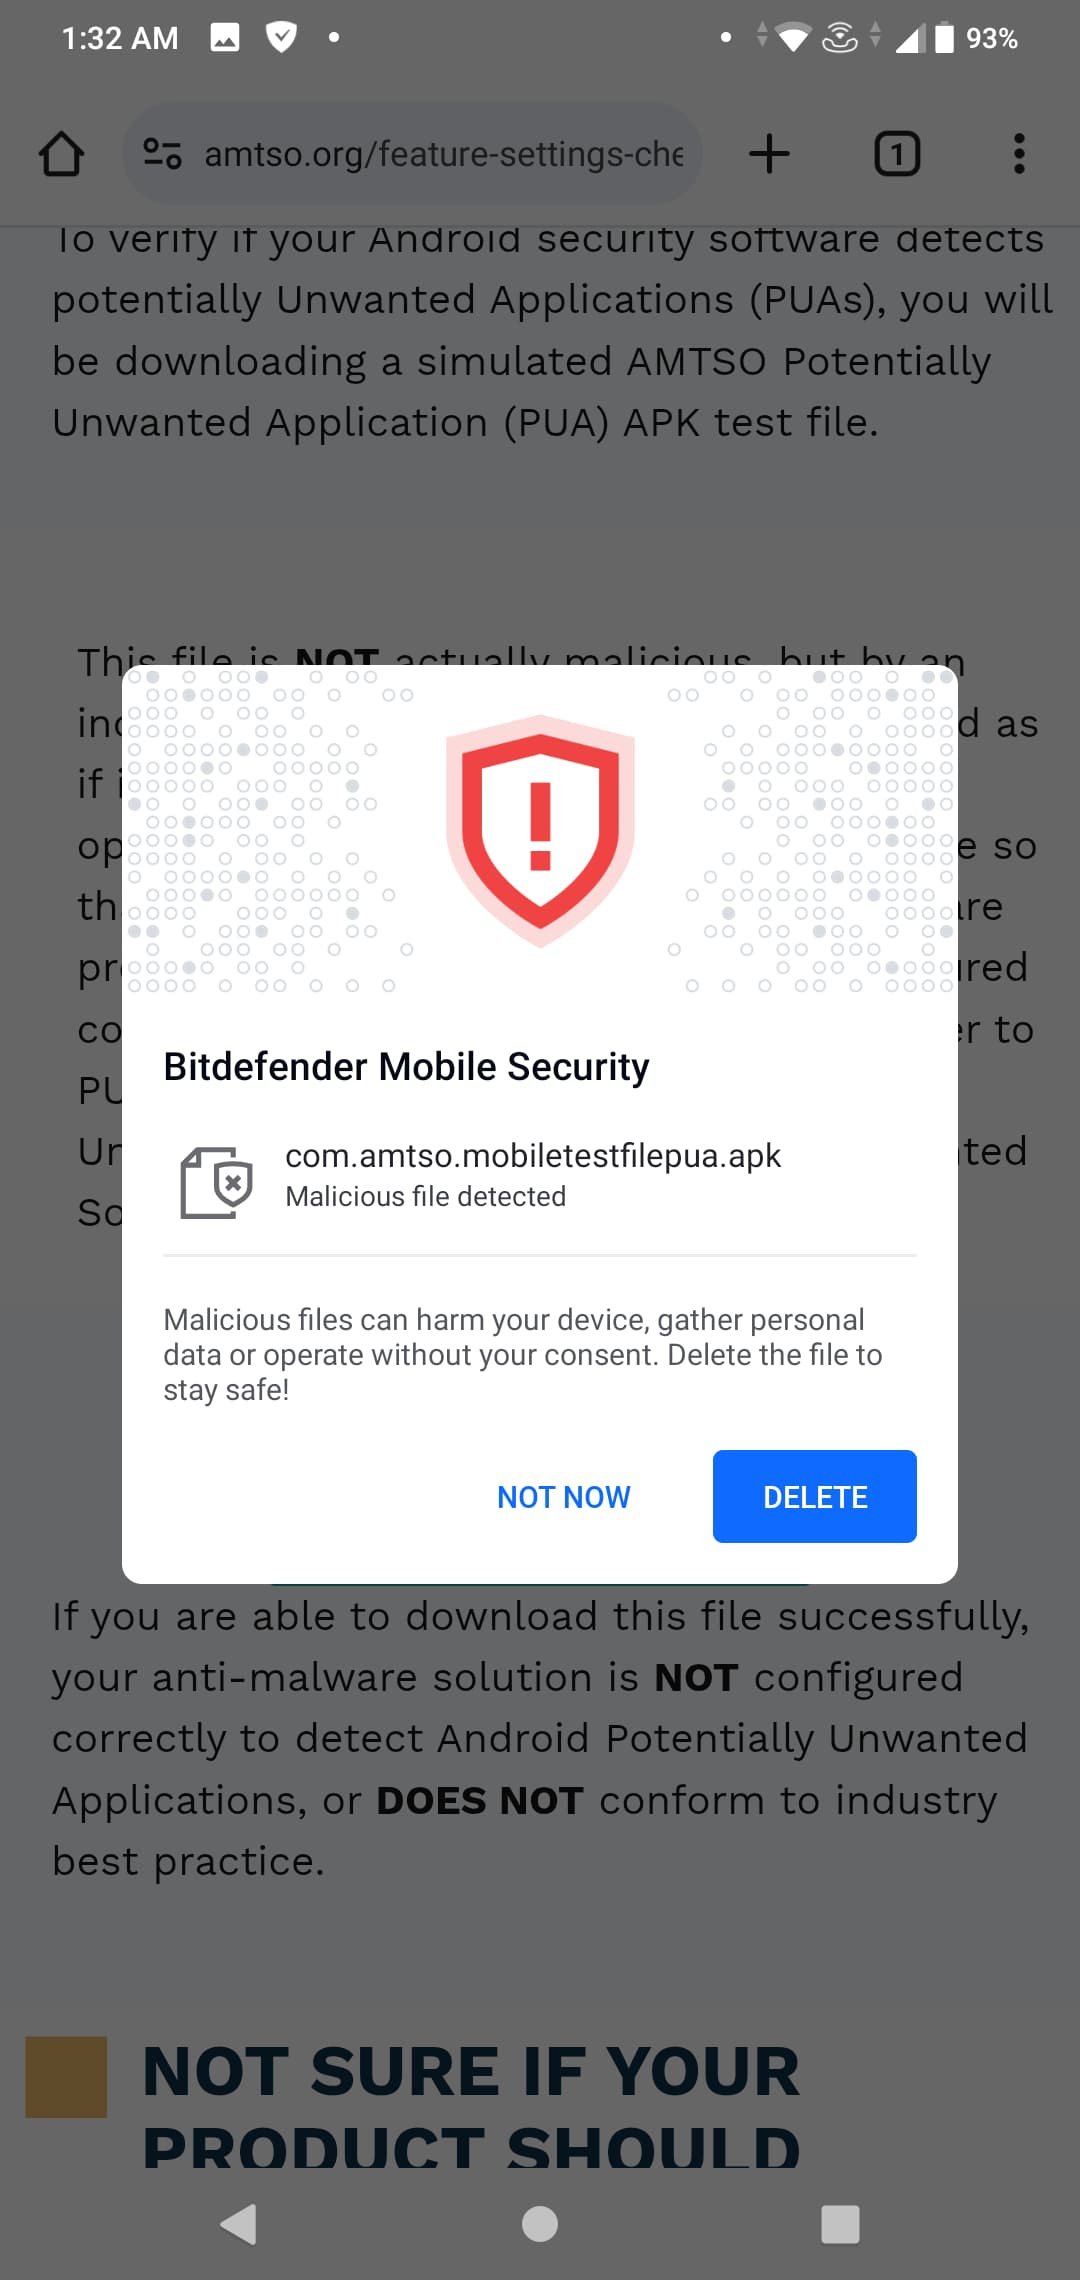Image resolution: width=1080 pixels, height=2280 pixels.
Task: Tap com.amtso.mobiletestfilepua.apk file name
Action: click(x=532, y=1155)
